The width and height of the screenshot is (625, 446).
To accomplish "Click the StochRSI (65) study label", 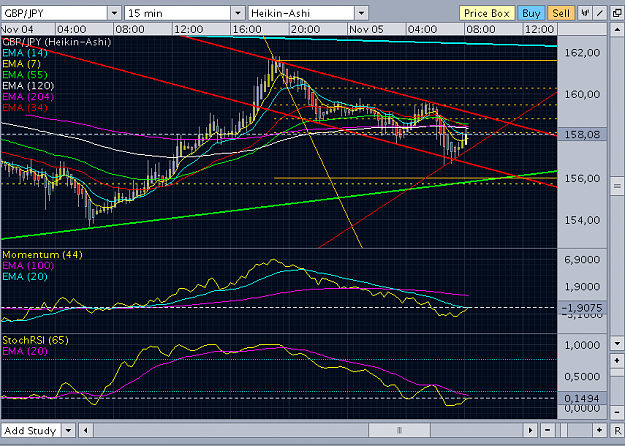I will point(35,340).
